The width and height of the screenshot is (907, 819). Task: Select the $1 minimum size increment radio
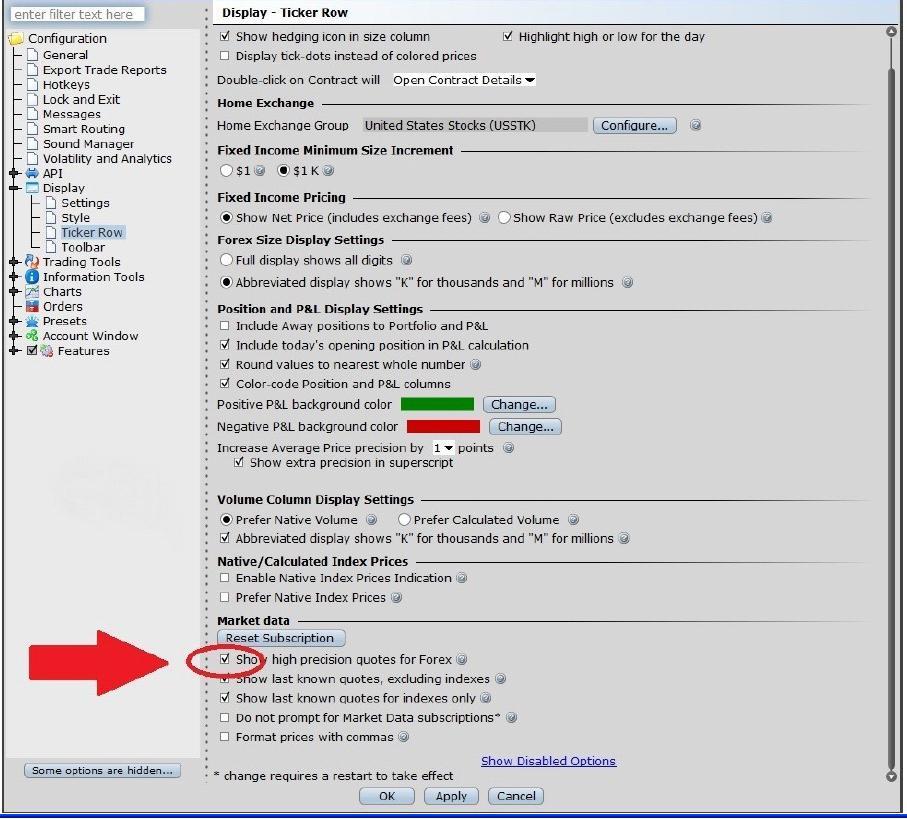point(226,171)
